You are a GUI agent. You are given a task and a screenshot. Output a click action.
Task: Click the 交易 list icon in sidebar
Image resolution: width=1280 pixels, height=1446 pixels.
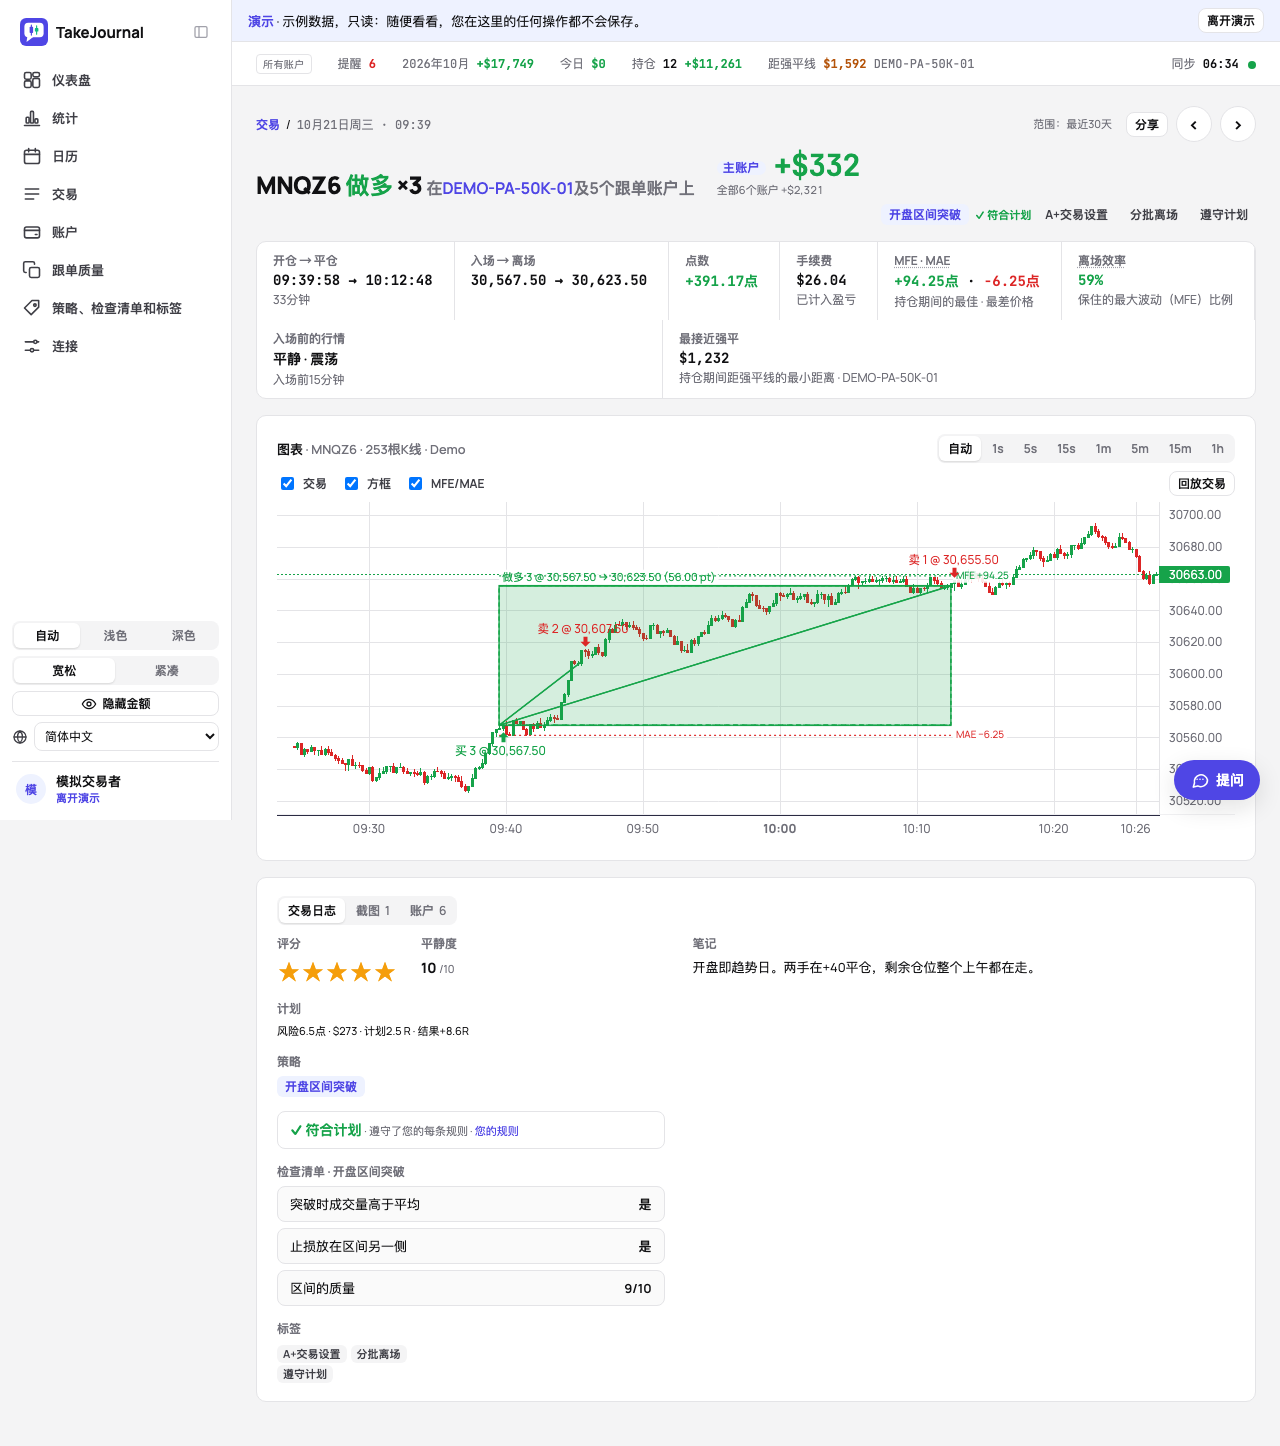click(32, 194)
